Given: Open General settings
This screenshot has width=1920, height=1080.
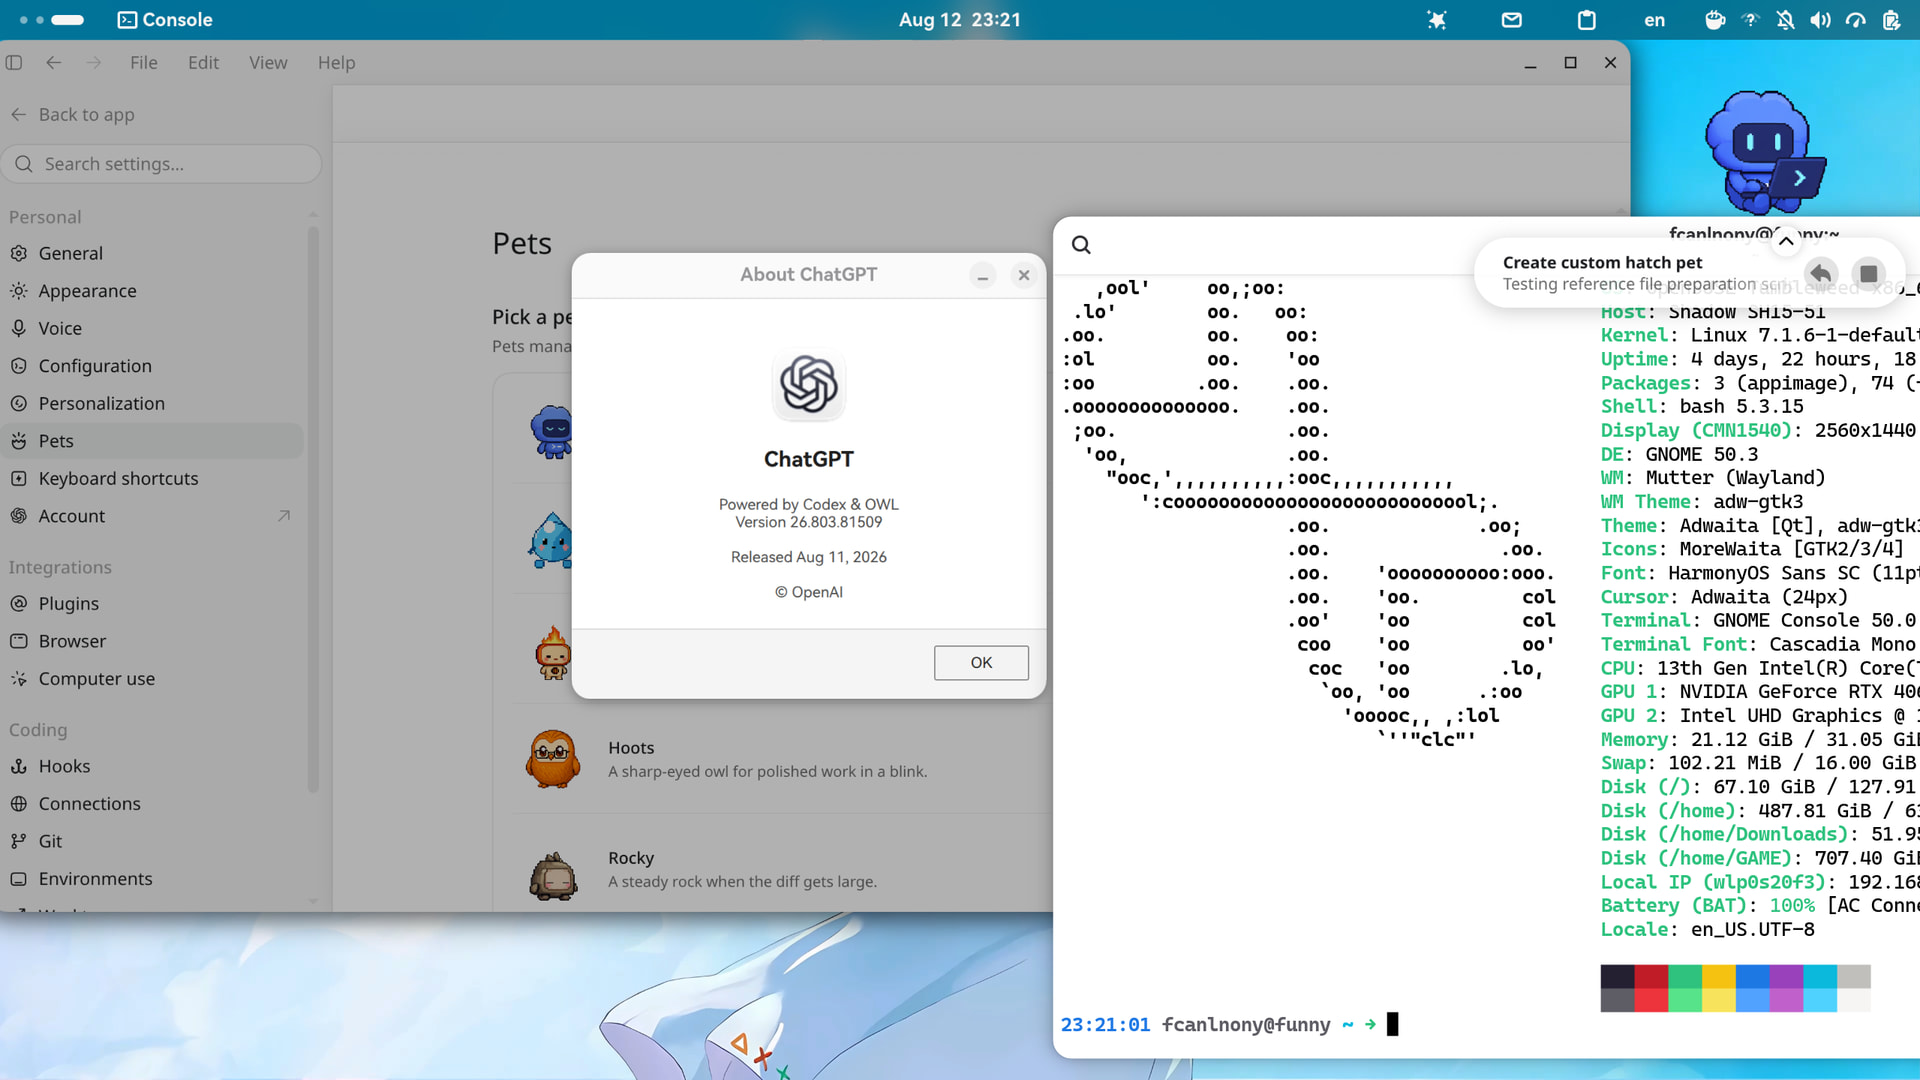Looking at the screenshot, I should click(x=152, y=253).
